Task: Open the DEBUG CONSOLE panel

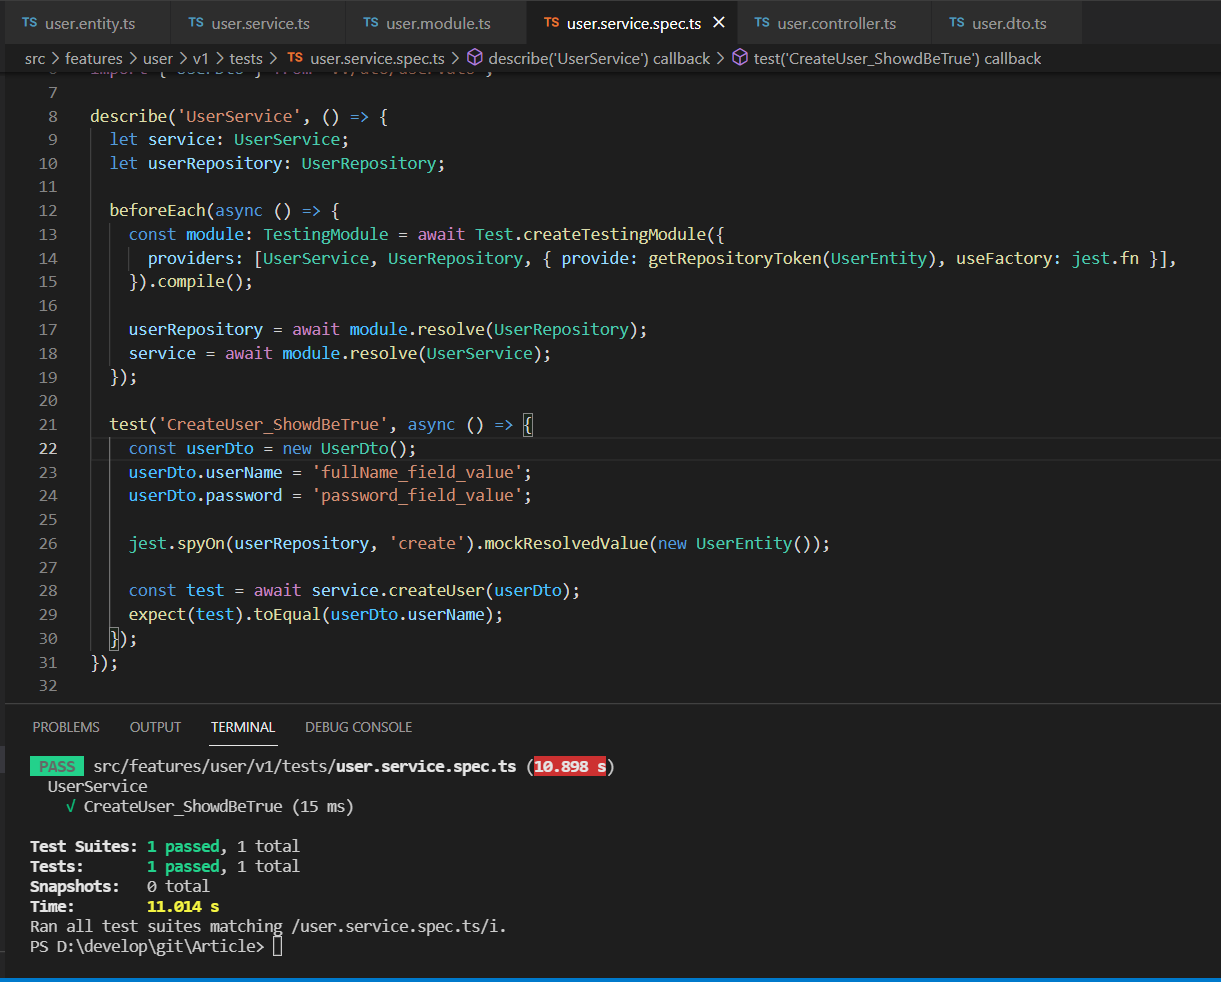Action: tap(358, 727)
